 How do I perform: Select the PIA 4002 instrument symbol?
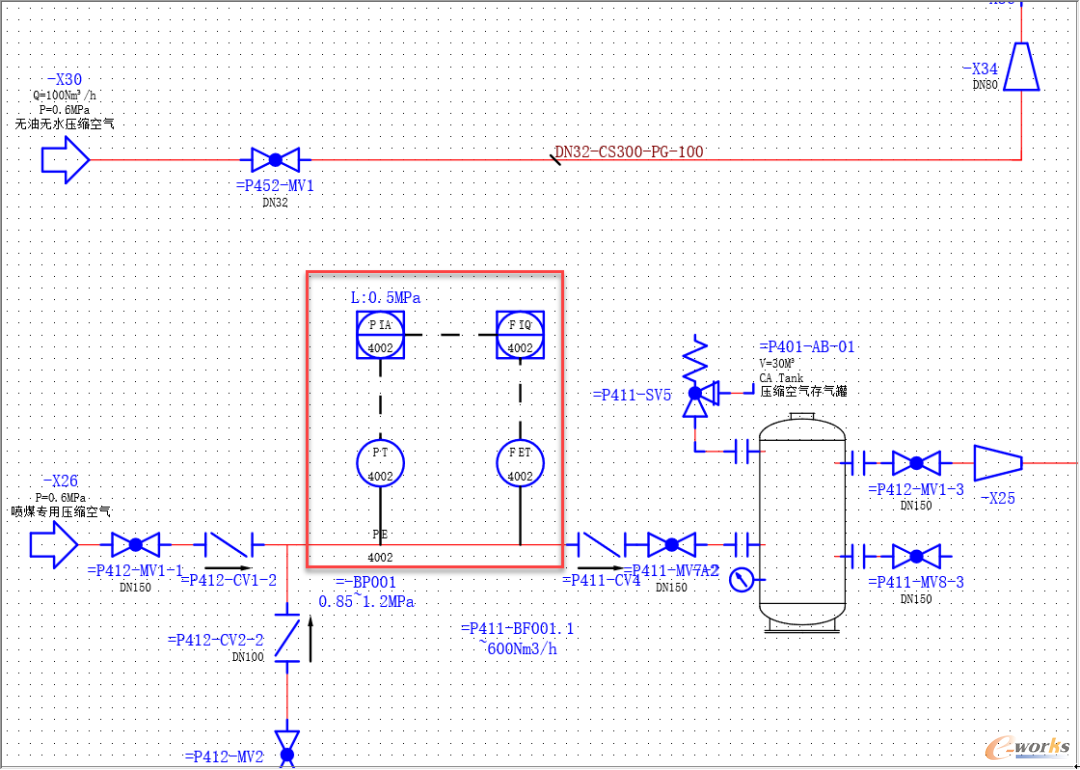click(380, 335)
